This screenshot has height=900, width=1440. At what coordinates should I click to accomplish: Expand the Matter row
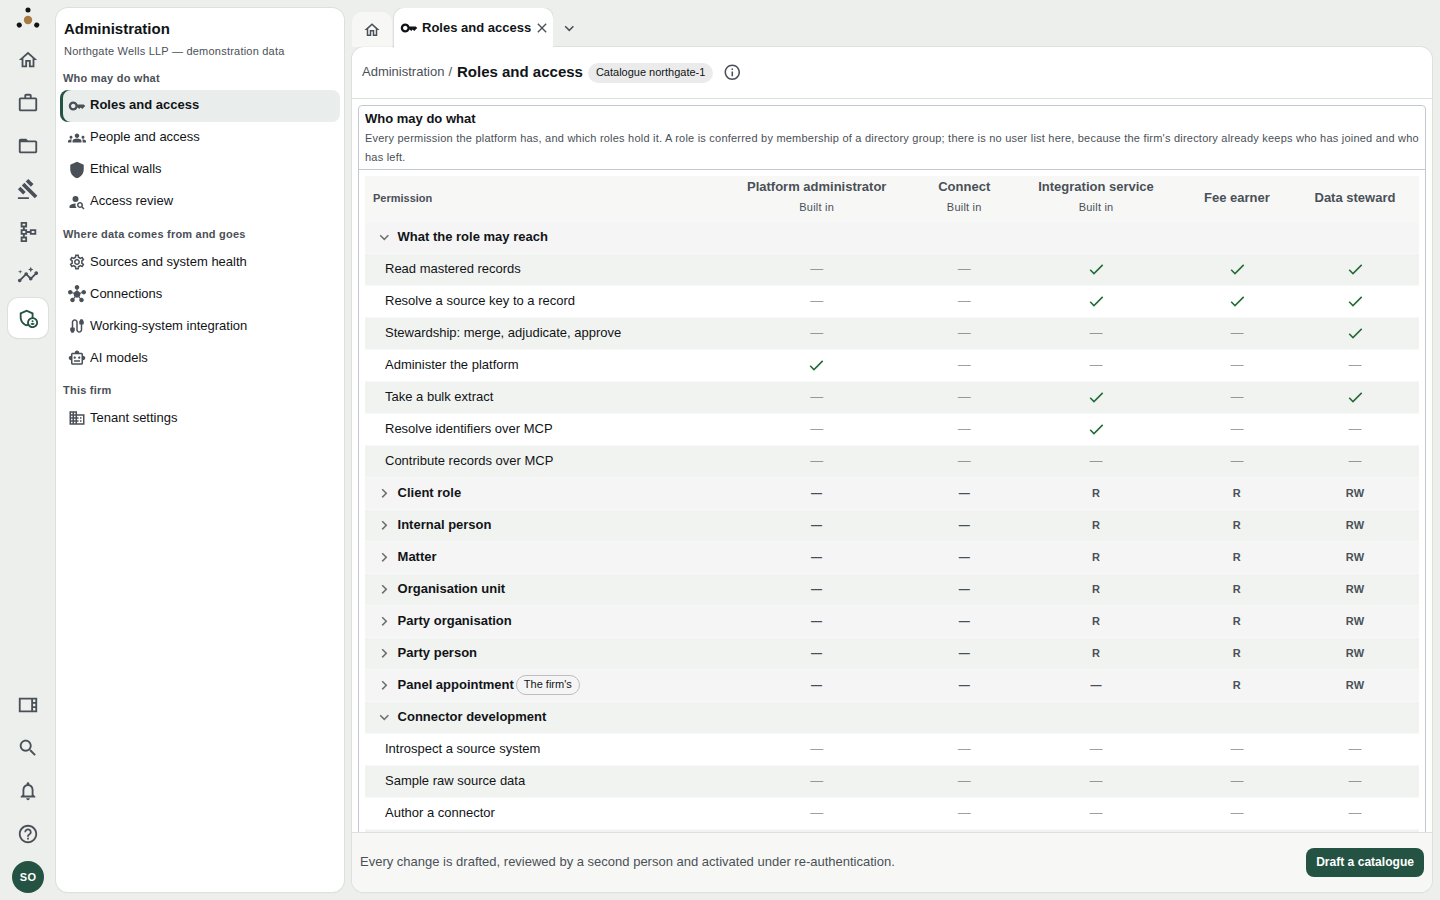click(384, 557)
